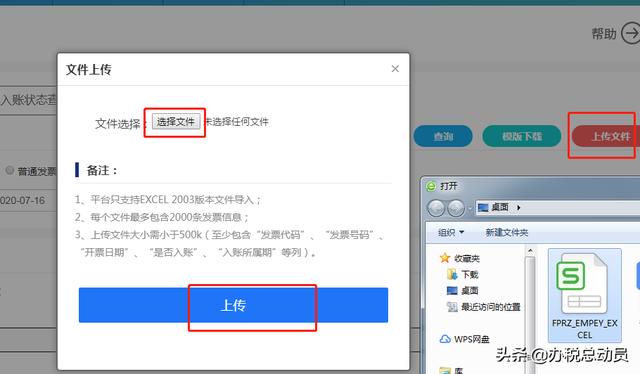Click the 收藏夹 star icon
This screenshot has width=640, height=374.
(x=444, y=258)
